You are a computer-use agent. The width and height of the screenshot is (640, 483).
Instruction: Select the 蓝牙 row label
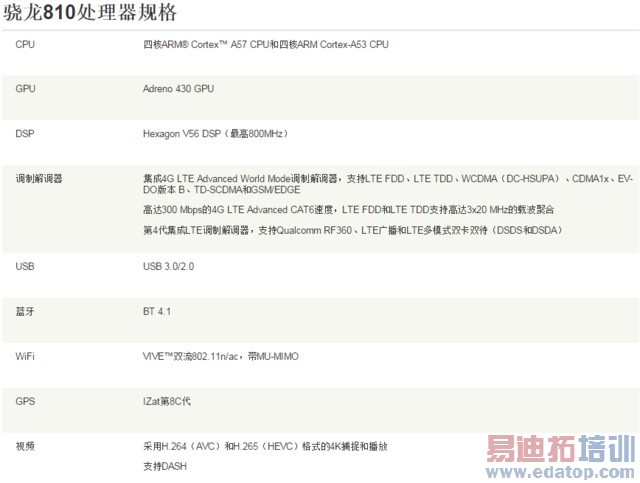tap(24, 312)
